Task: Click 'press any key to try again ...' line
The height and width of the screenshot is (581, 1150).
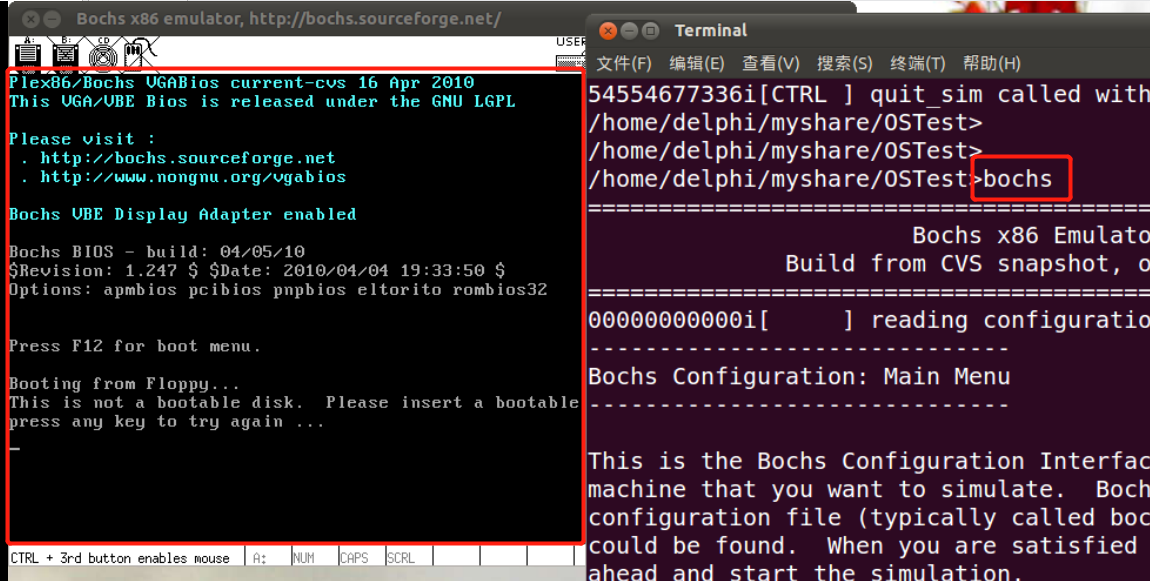Action: click(166, 422)
